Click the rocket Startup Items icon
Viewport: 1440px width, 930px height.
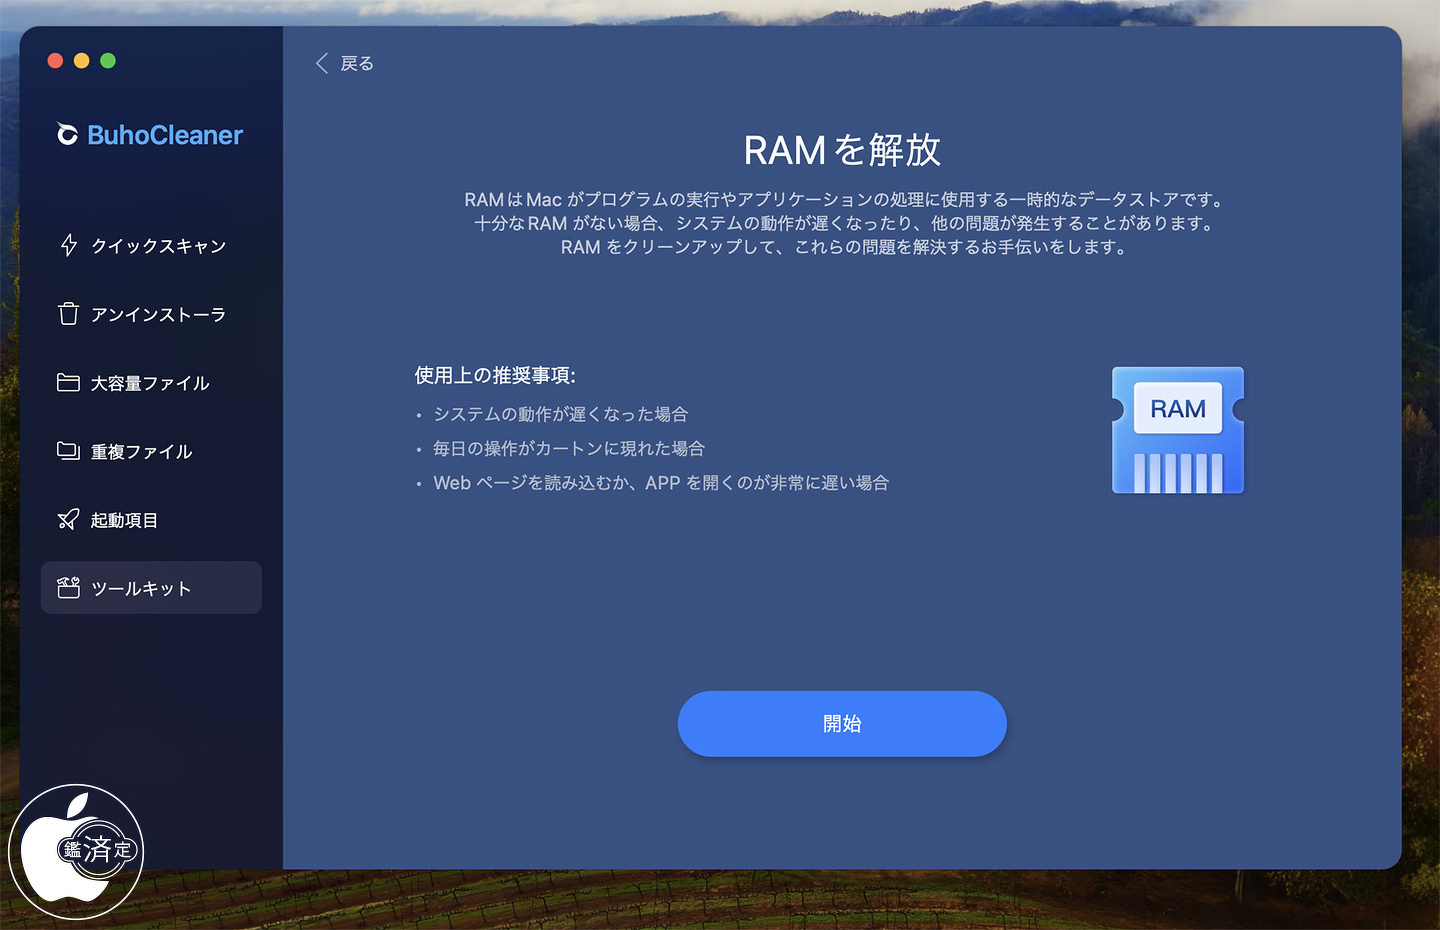pos(68,519)
